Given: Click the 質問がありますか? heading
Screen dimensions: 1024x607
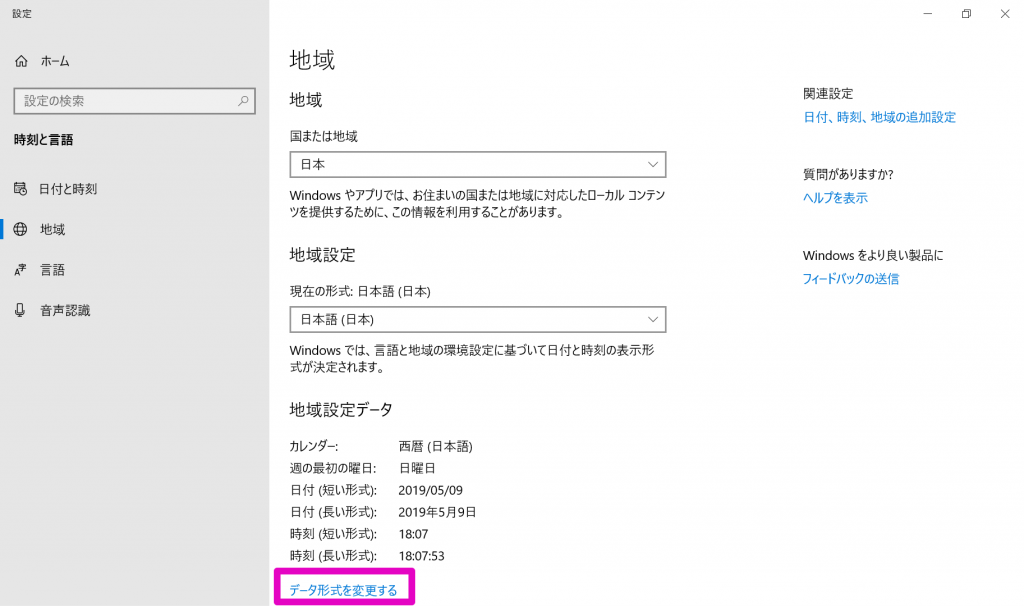Looking at the screenshot, I should pyautogui.click(x=848, y=174).
